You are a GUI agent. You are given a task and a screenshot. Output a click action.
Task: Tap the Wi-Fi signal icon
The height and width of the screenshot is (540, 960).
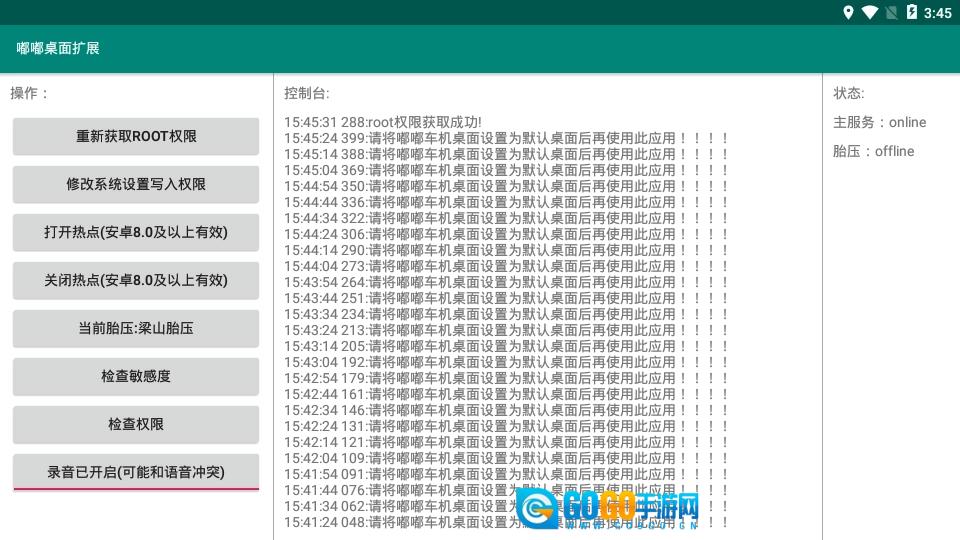[869, 13]
